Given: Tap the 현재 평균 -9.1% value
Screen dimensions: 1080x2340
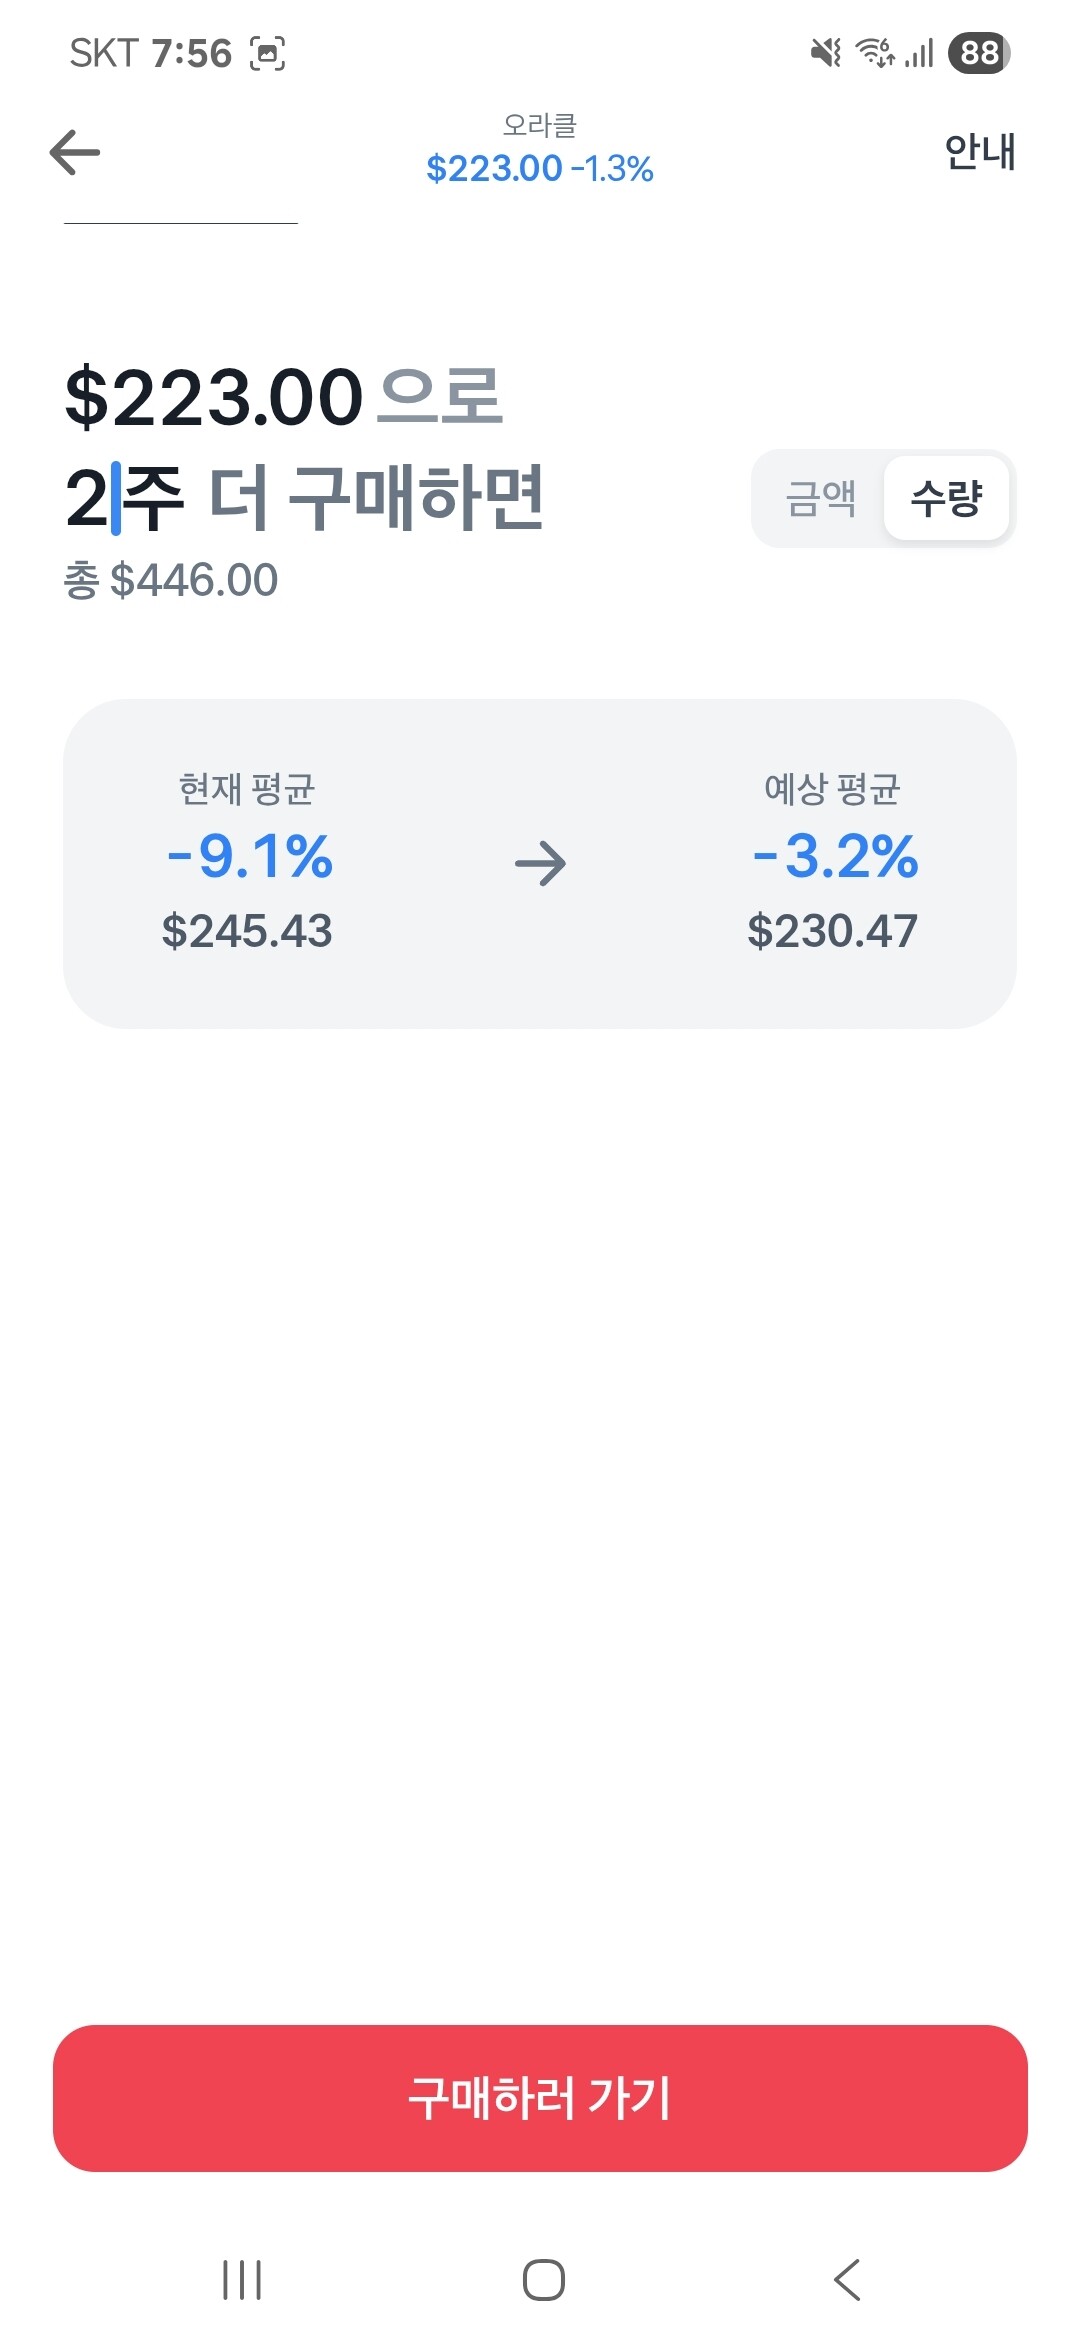Looking at the screenshot, I should tap(249, 856).
